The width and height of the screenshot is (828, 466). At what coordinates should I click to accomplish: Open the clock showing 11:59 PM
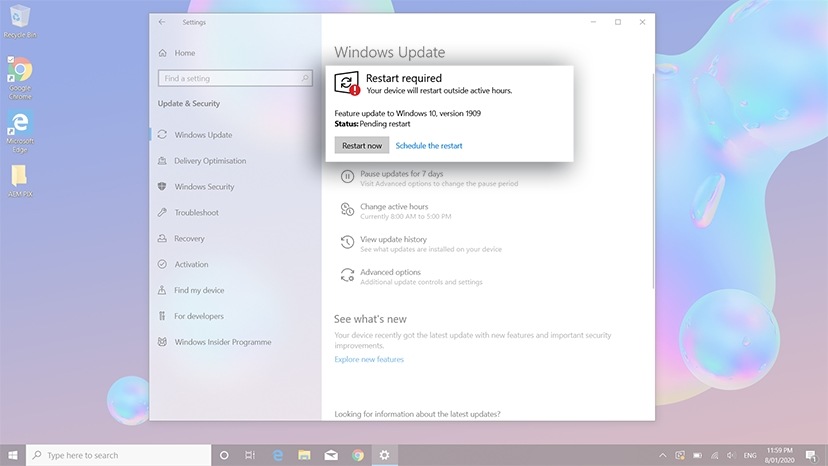(x=779, y=455)
